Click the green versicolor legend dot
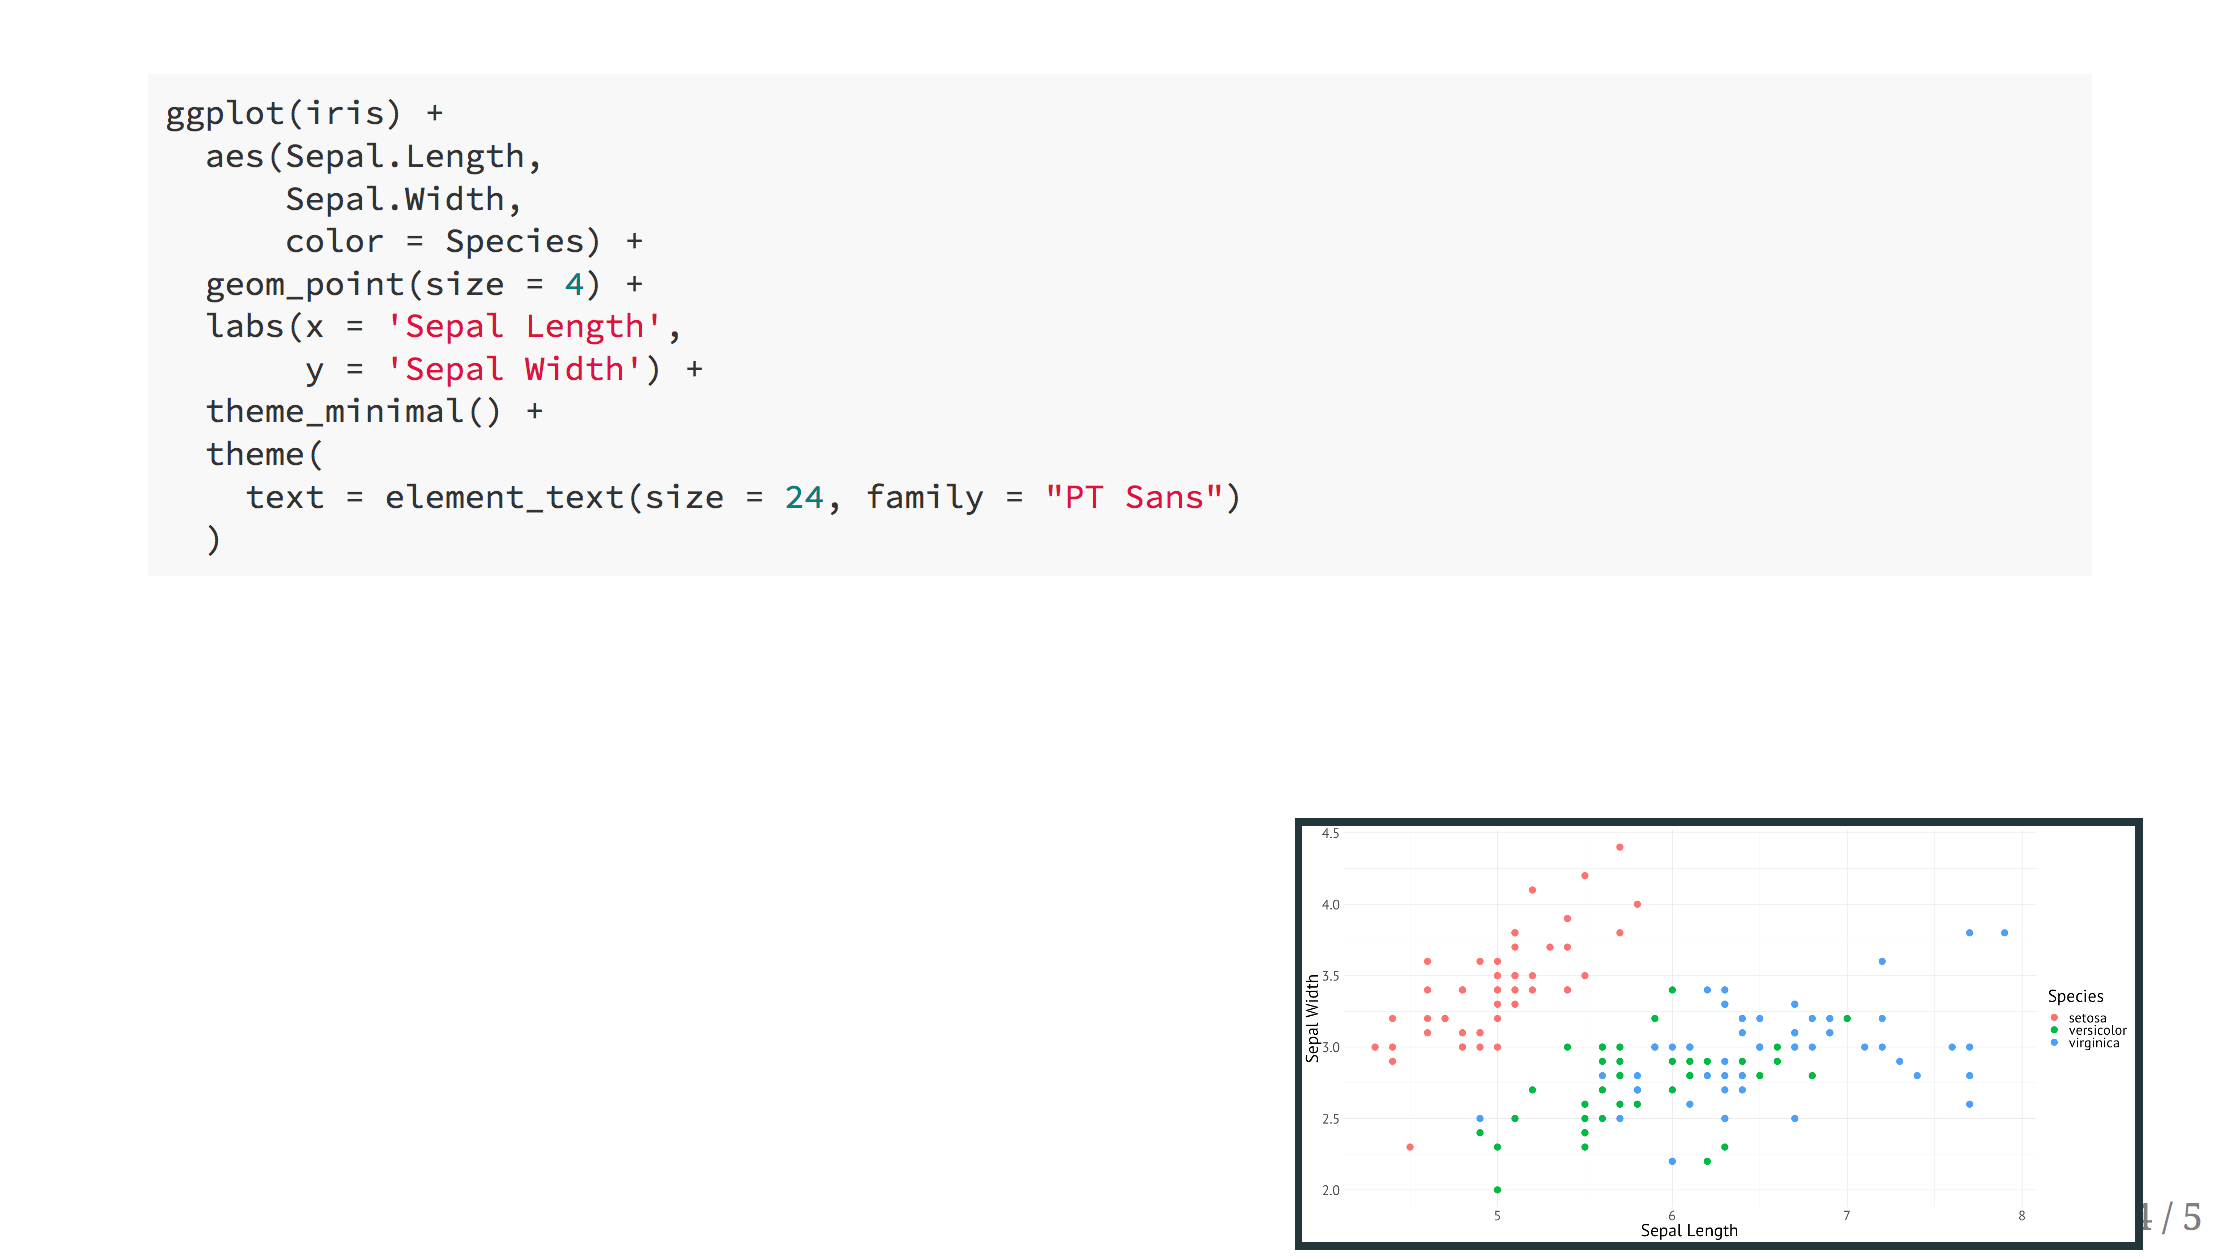Viewport: 2240px width, 1260px height. [x=2054, y=1030]
